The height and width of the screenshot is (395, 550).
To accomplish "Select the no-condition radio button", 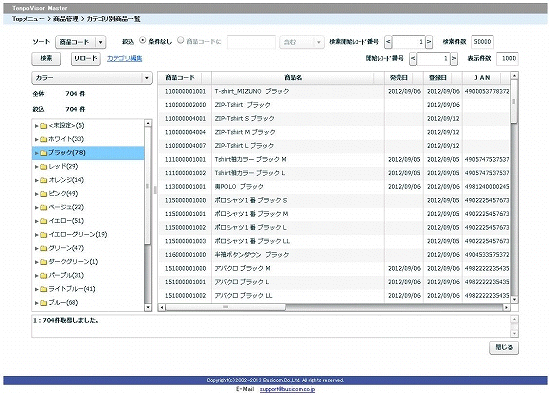I will coord(143,41).
